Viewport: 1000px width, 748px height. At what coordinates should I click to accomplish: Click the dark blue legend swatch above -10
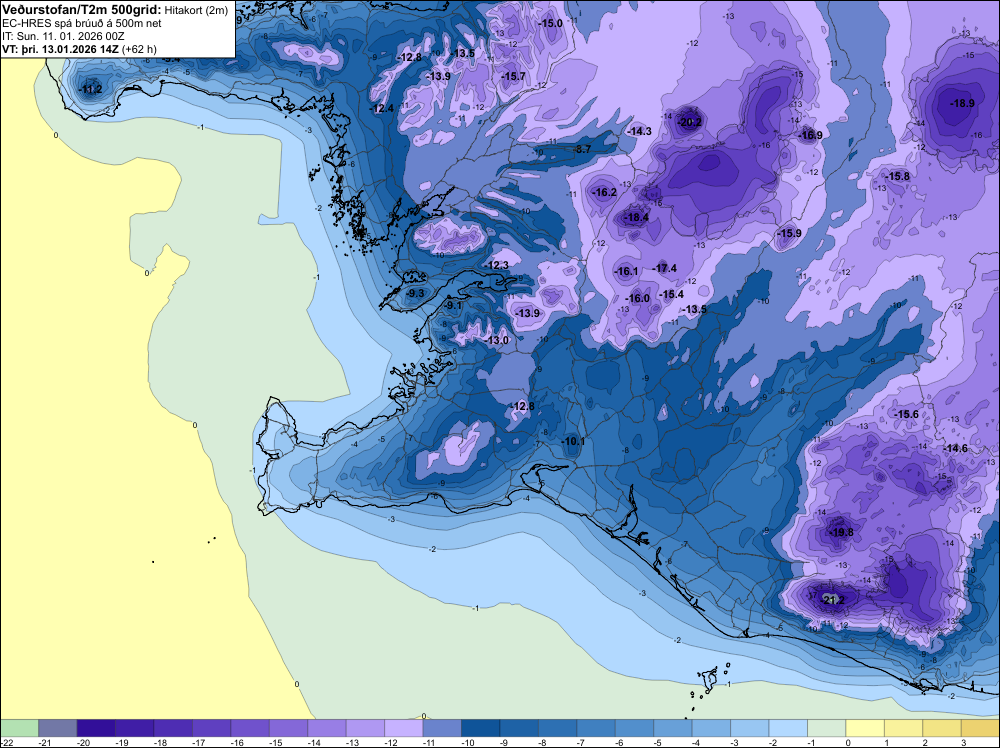(x=480, y=728)
